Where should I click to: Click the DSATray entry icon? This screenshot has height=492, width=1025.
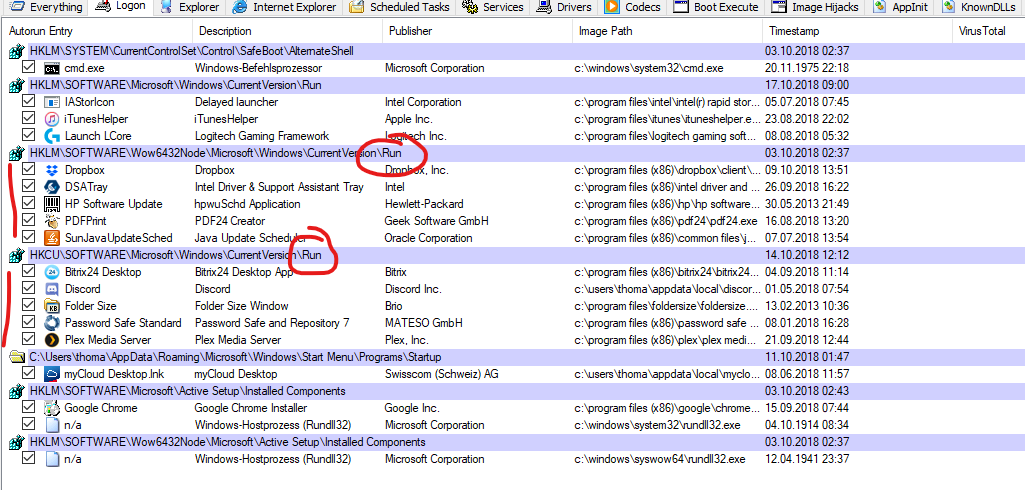pyautogui.click(x=52, y=187)
